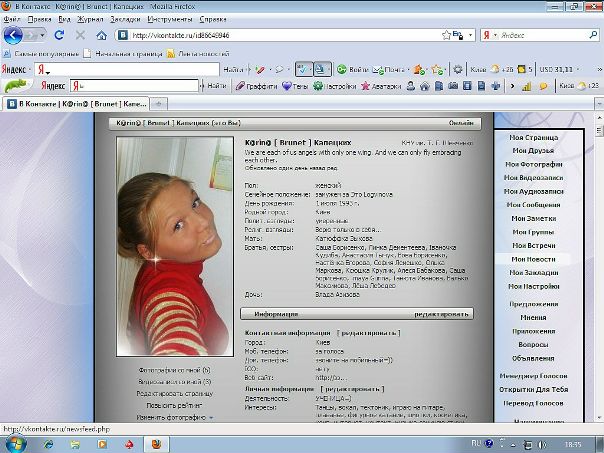
Task: Open the home page via house icon
Action: click(x=101, y=35)
